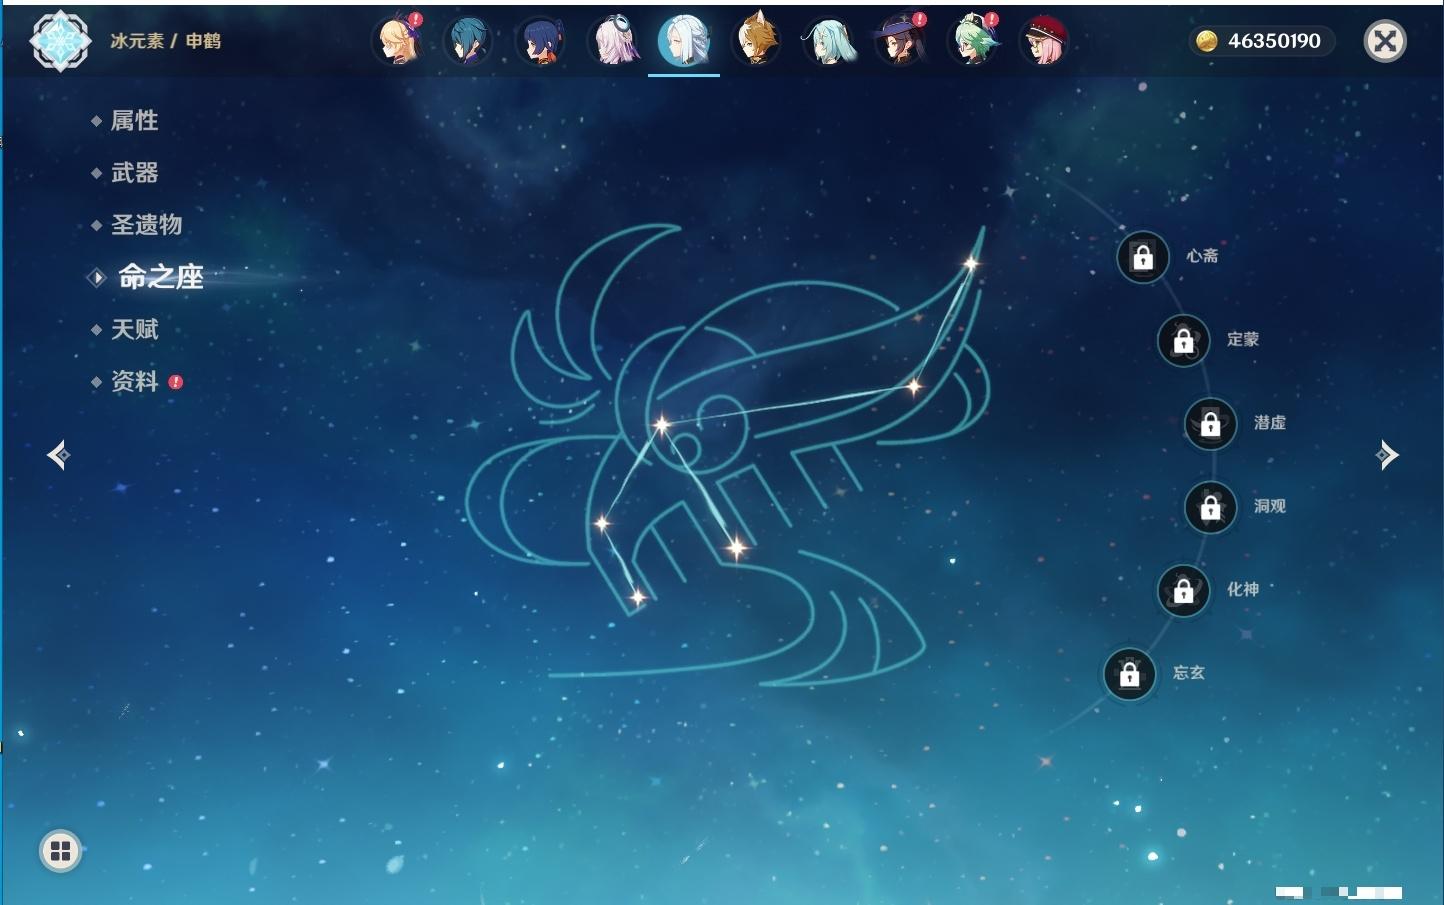
Task: Click the locked 洞观 constellation node
Action: coord(1210,508)
